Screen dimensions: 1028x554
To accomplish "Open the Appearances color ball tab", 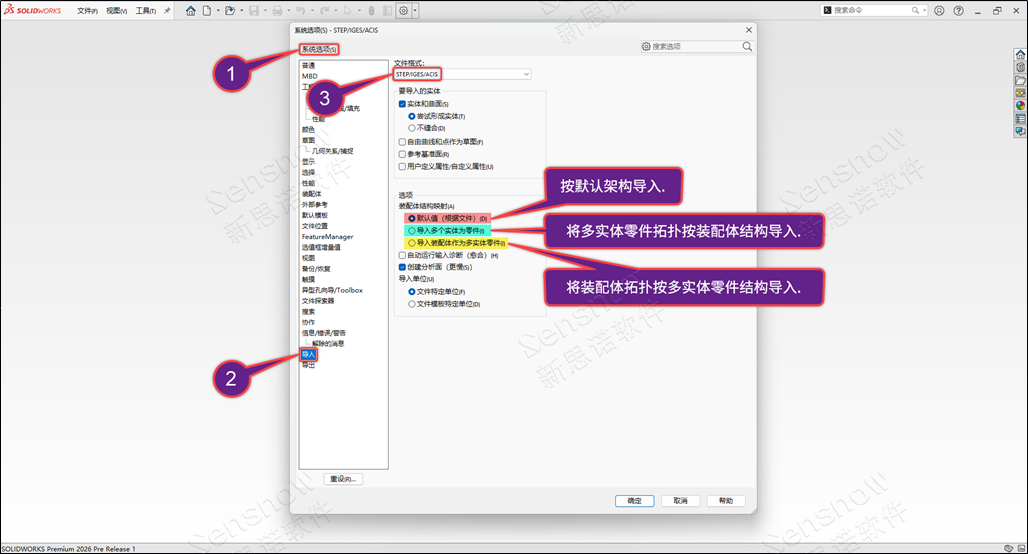I will [x=1020, y=106].
